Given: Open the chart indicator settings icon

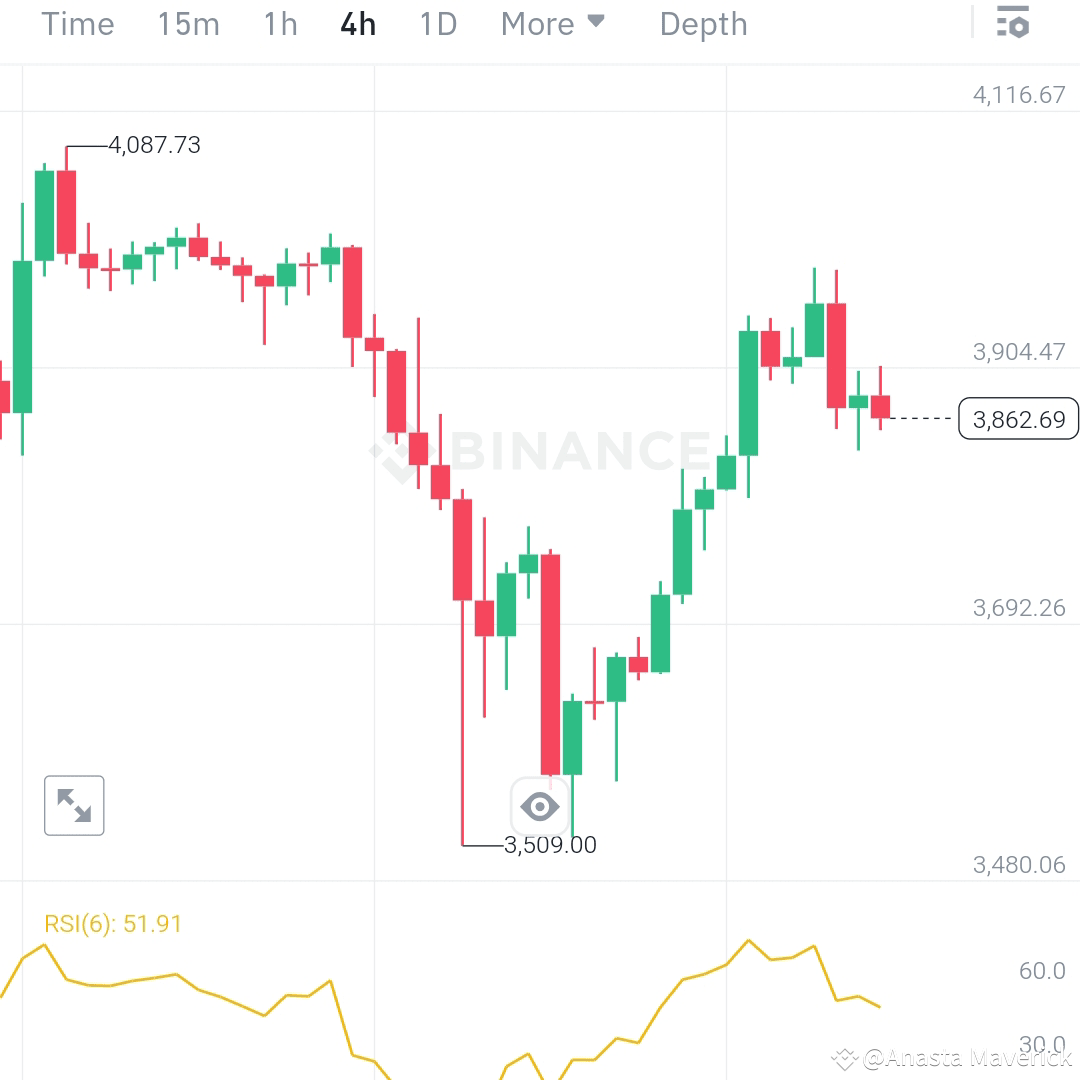Looking at the screenshot, I should pos(1013,22).
